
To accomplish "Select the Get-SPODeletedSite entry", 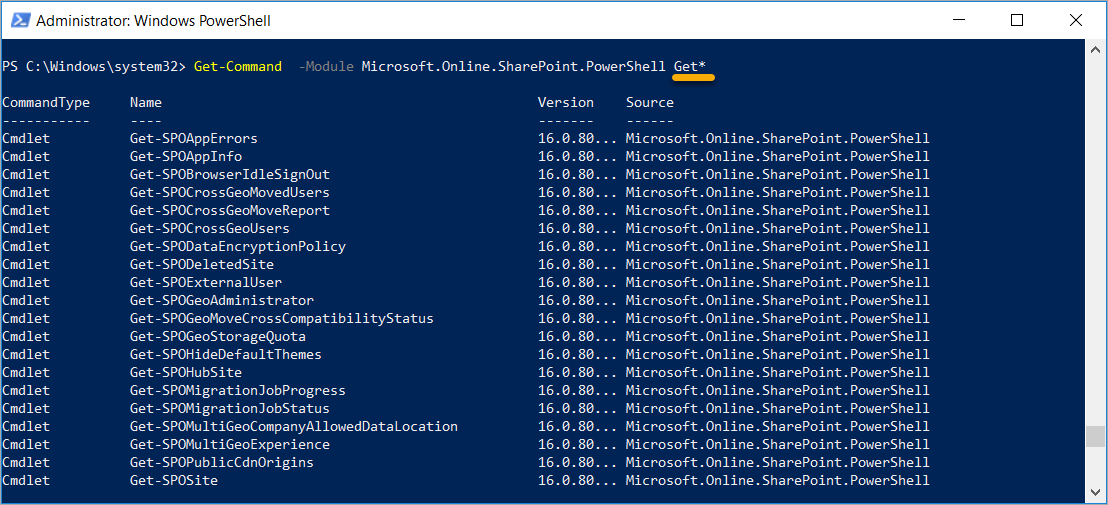I will (x=202, y=264).
